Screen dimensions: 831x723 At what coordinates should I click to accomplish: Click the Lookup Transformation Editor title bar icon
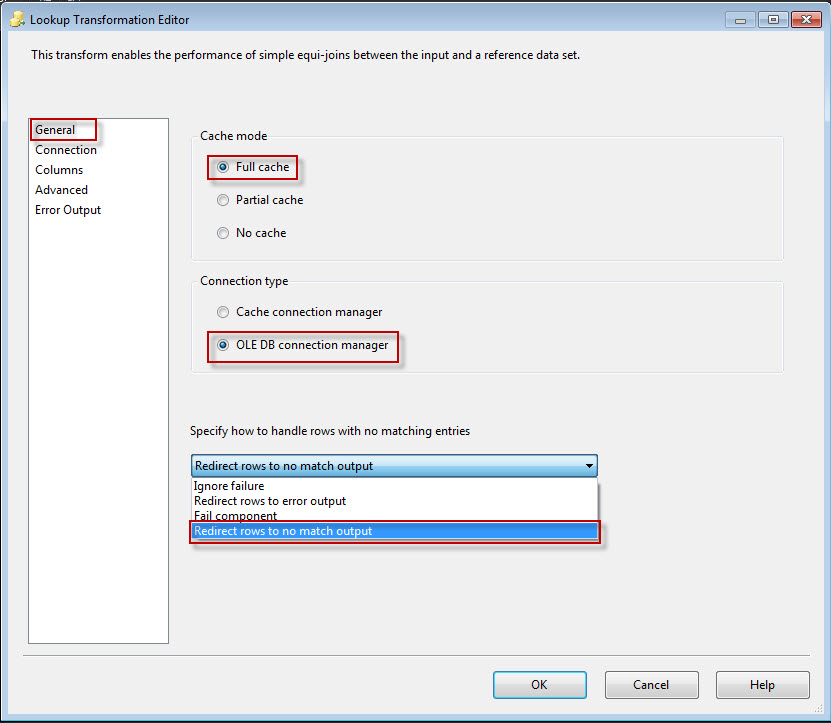(x=17, y=19)
